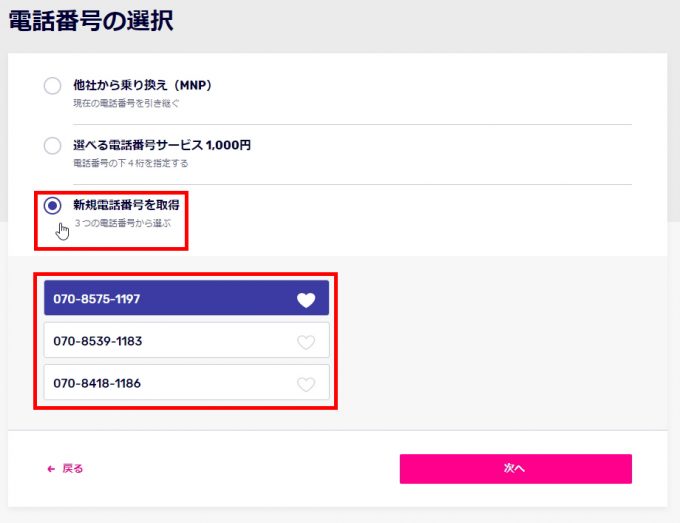This screenshot has height=523, width=680.
Task: Click the 新規電話番号を取得 label text
Action: [x=126, y=205]
